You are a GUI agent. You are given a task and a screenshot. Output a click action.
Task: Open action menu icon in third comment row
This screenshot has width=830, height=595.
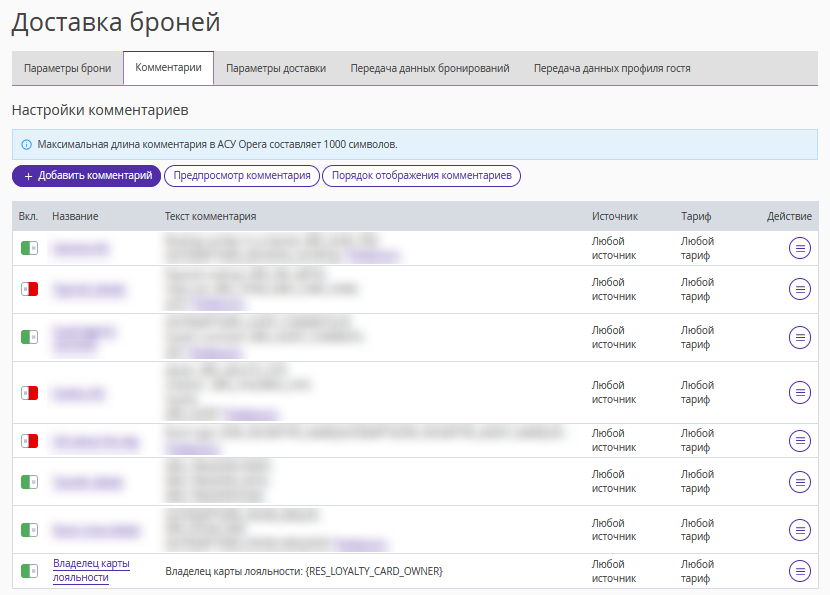coord(799,337)
